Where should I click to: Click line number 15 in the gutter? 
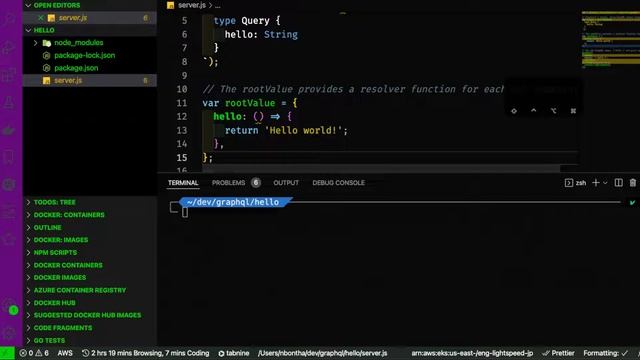[x=182, y=158]
